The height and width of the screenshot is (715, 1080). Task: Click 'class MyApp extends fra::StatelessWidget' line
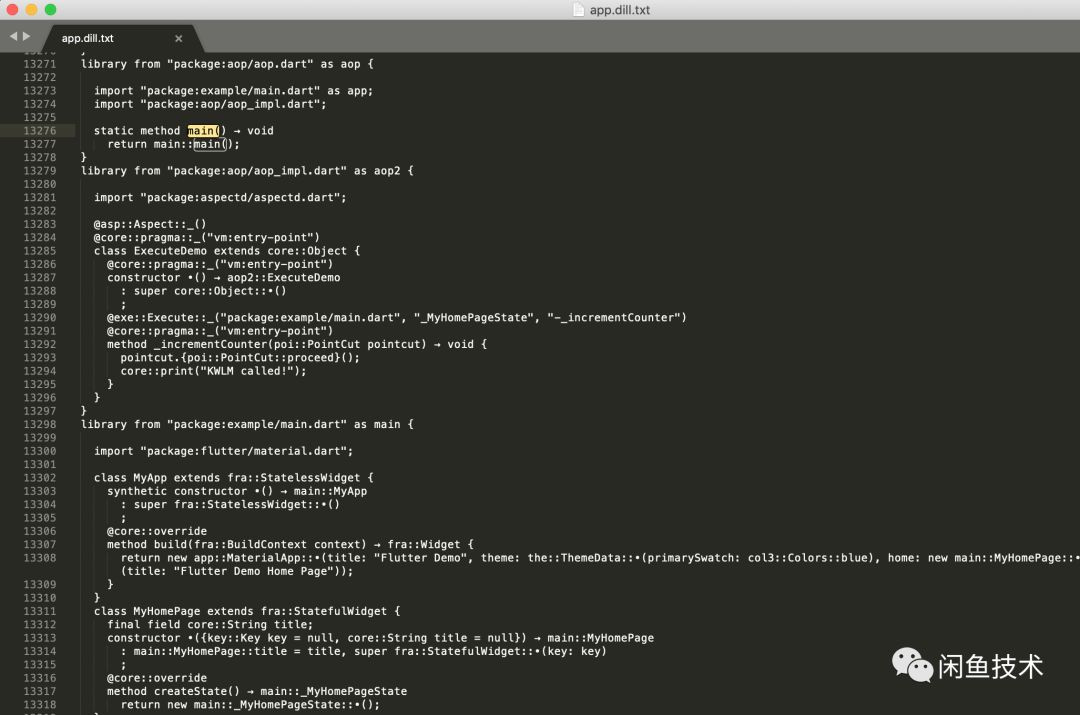pyautogui.click(x=234, y=478)
